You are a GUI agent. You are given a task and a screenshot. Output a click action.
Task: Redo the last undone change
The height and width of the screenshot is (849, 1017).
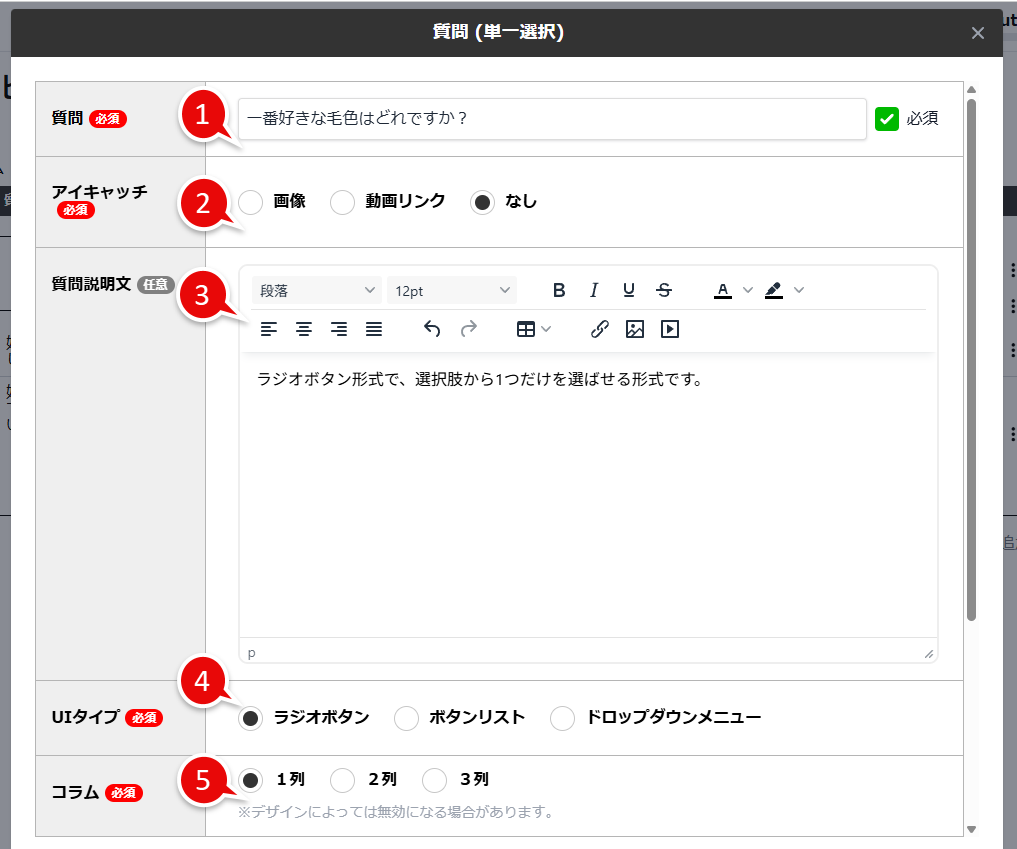[468, 328]
